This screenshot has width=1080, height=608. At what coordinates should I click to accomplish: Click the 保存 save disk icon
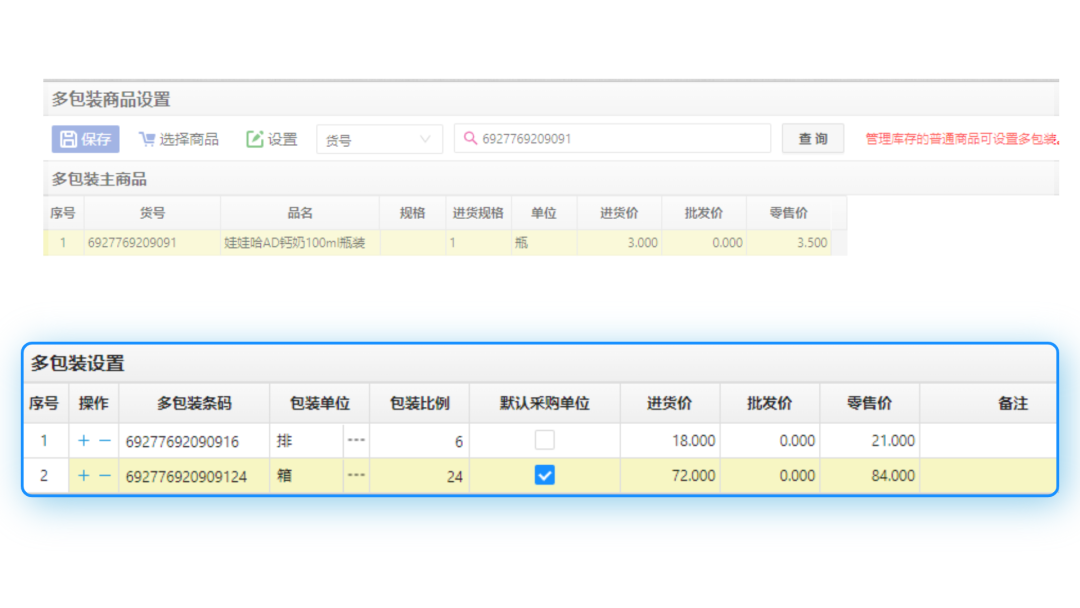[68, 139]
